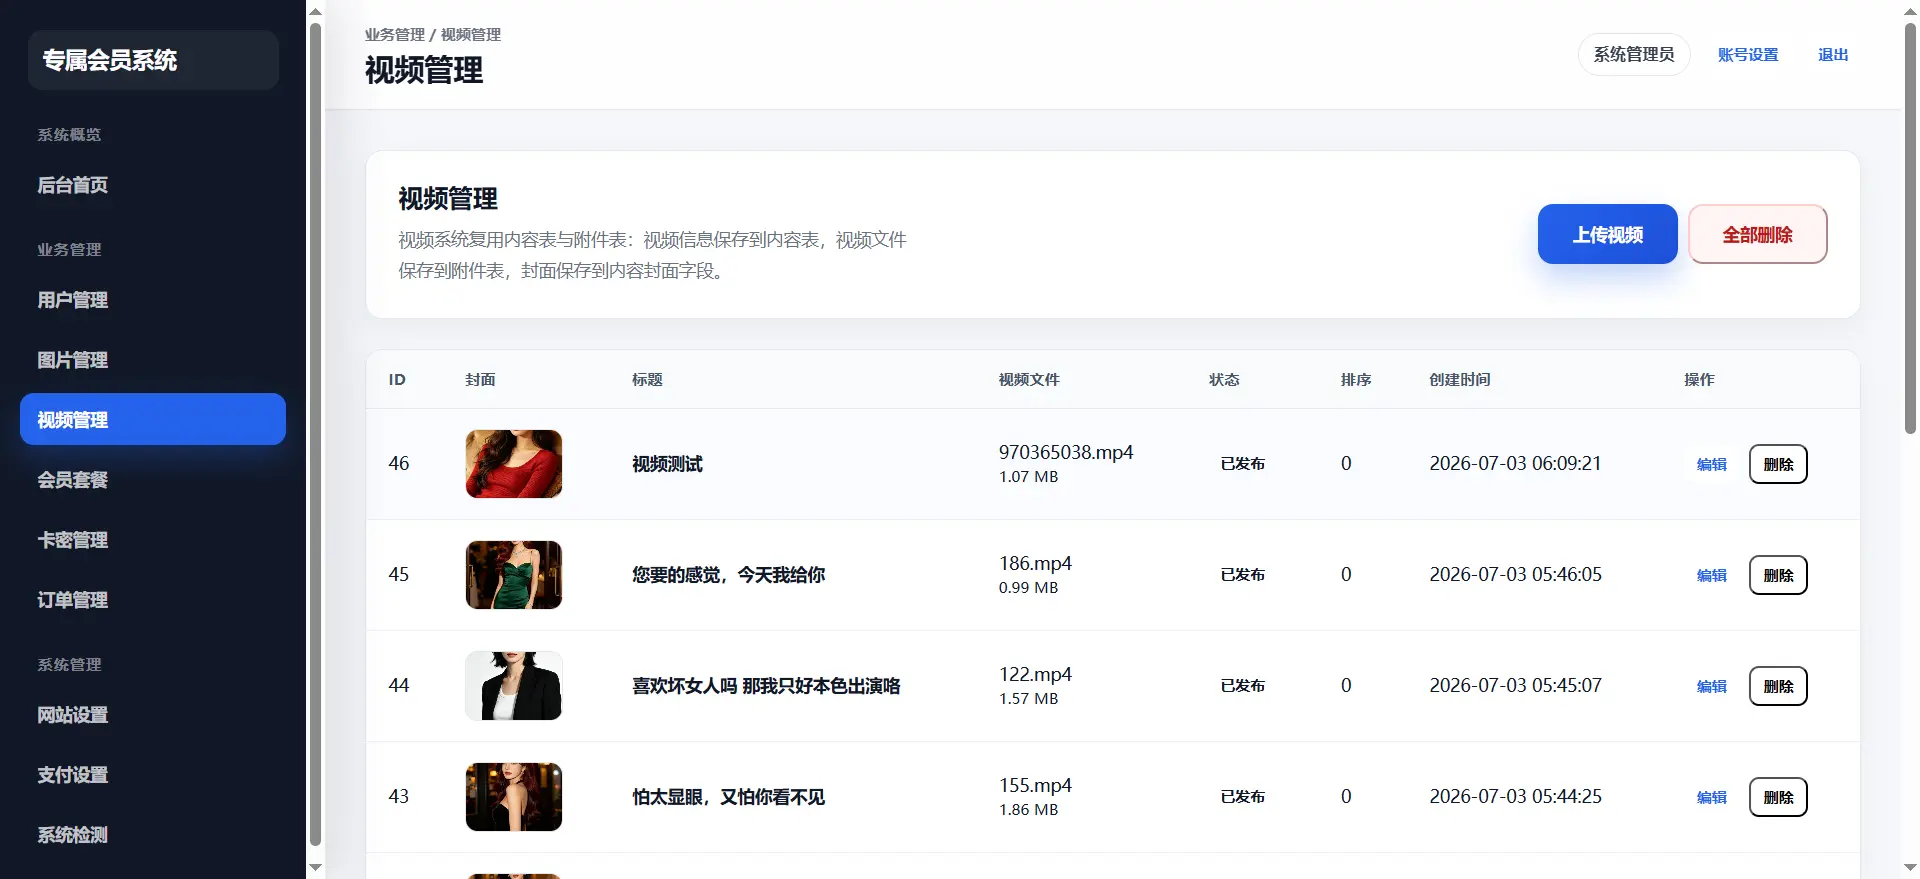Open 会员套餐 in the sidebar

(x=153, y=480)
